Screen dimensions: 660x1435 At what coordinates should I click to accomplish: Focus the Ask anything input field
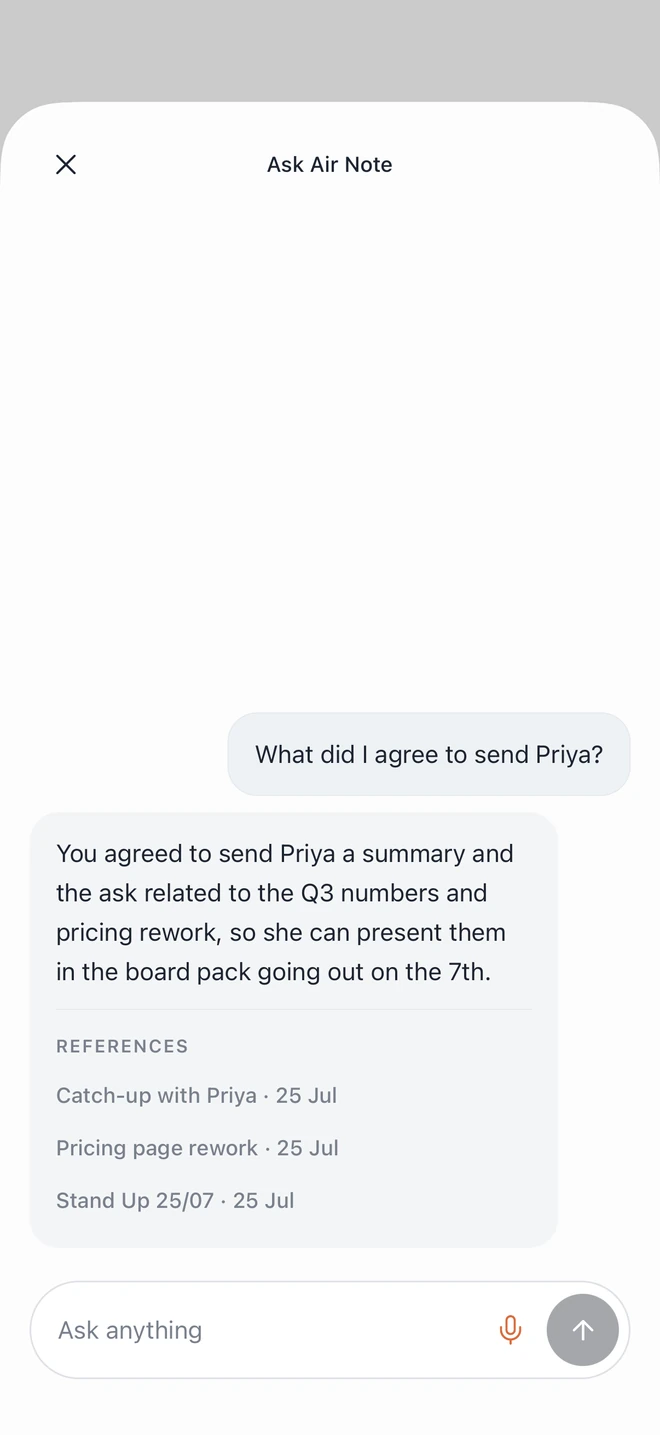point(265,1329)
